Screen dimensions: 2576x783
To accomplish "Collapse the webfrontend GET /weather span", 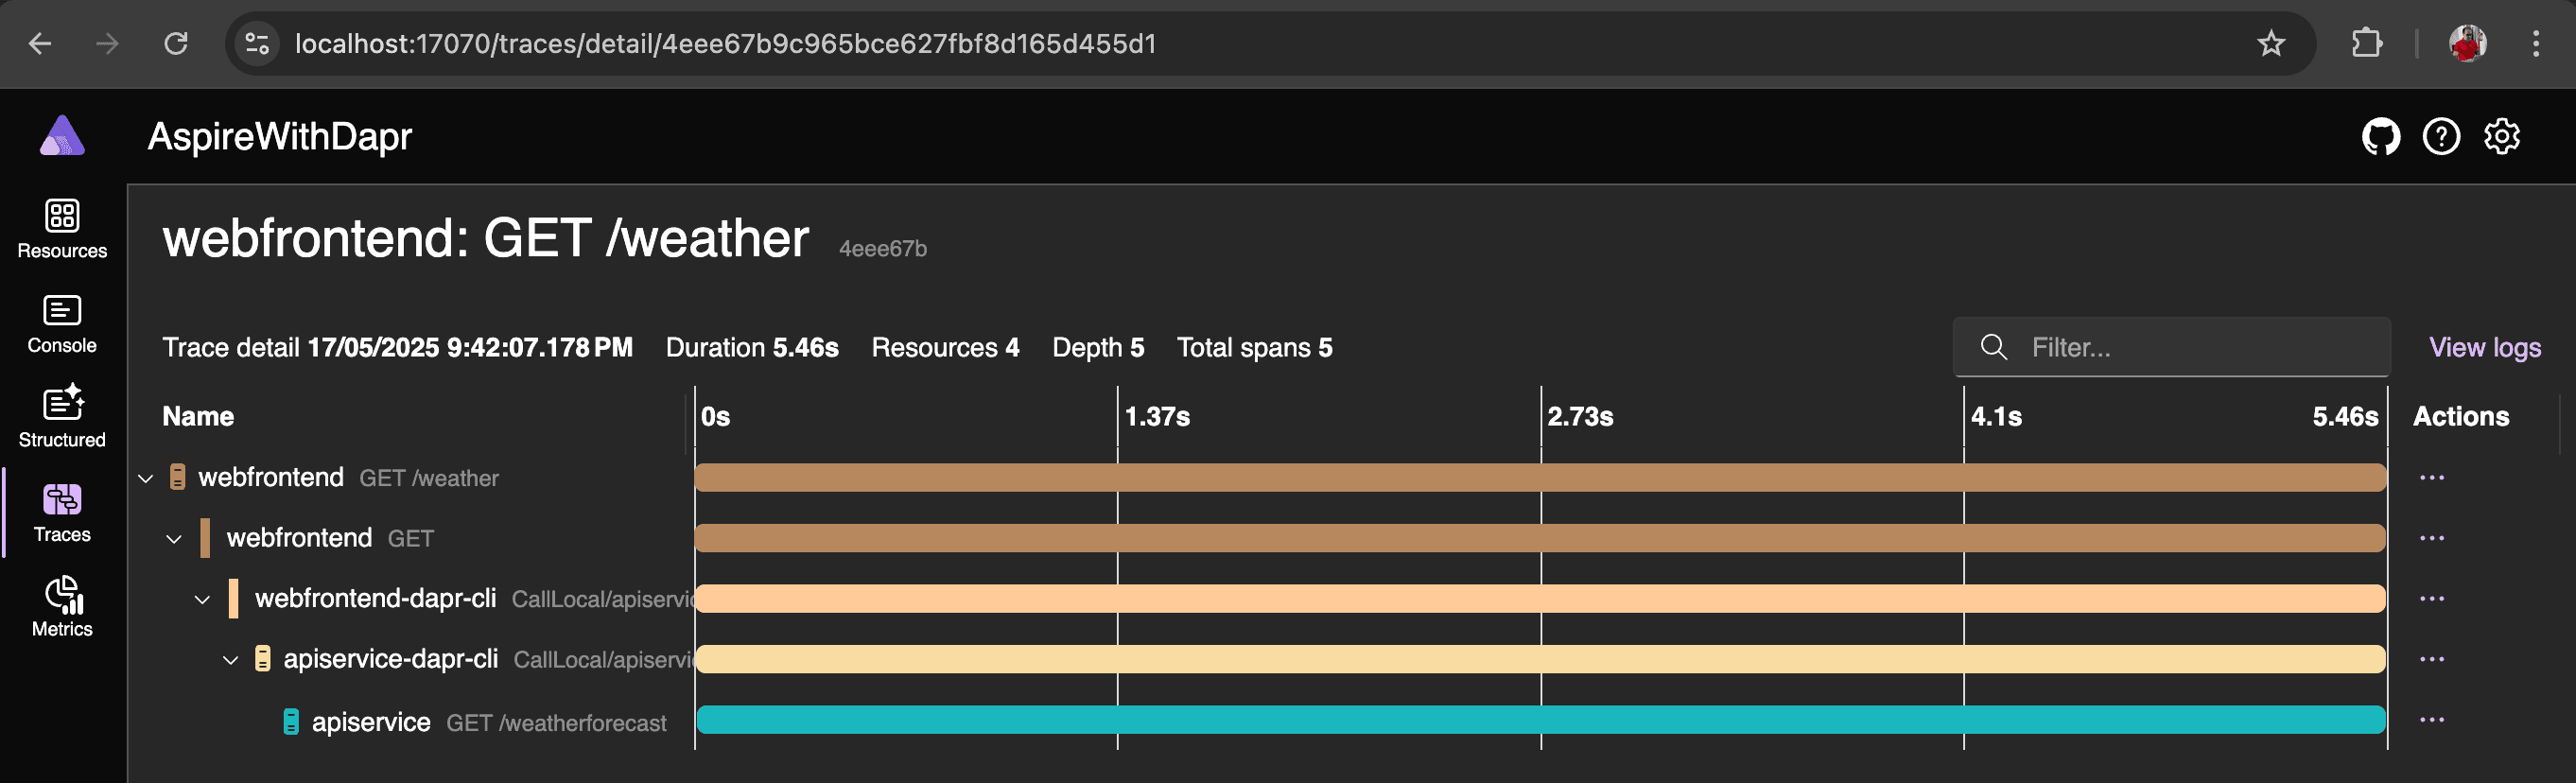I will (x=146, y=479).
